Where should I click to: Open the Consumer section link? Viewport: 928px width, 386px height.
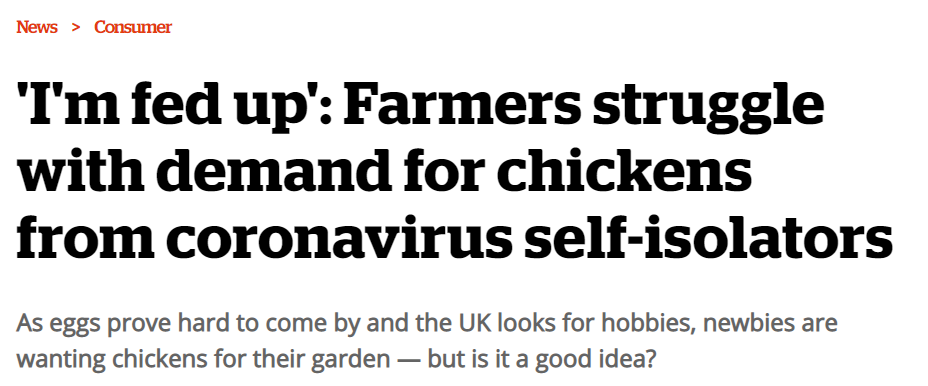point(133,27)
